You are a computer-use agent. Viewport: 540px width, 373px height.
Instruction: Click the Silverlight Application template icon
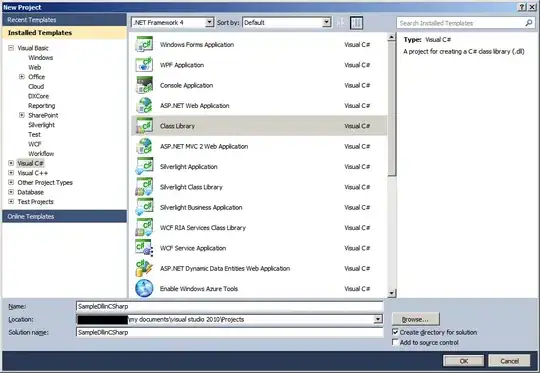pyautogui.click(x=144, y=166)
